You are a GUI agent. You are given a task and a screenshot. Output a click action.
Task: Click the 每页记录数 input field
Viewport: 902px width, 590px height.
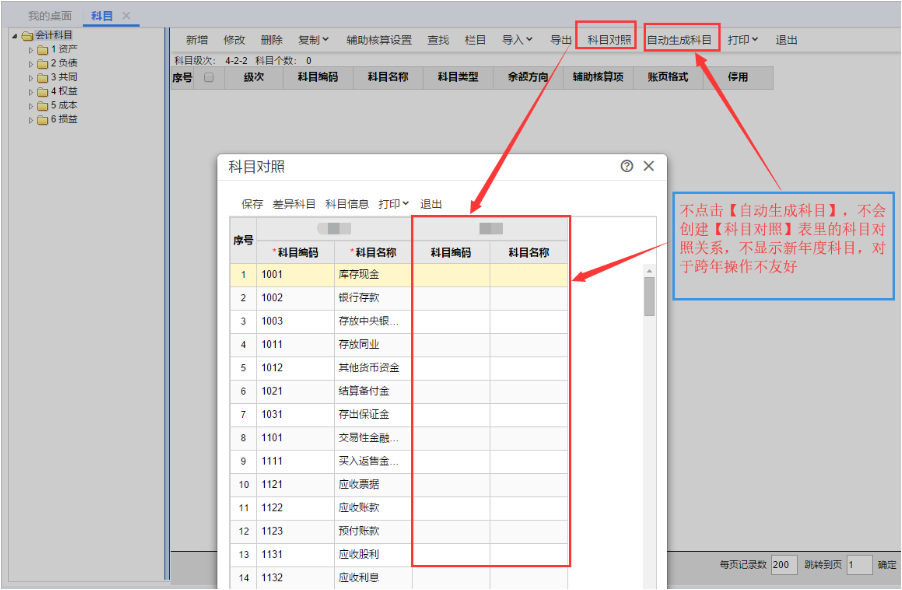click(x=784, y=565)
